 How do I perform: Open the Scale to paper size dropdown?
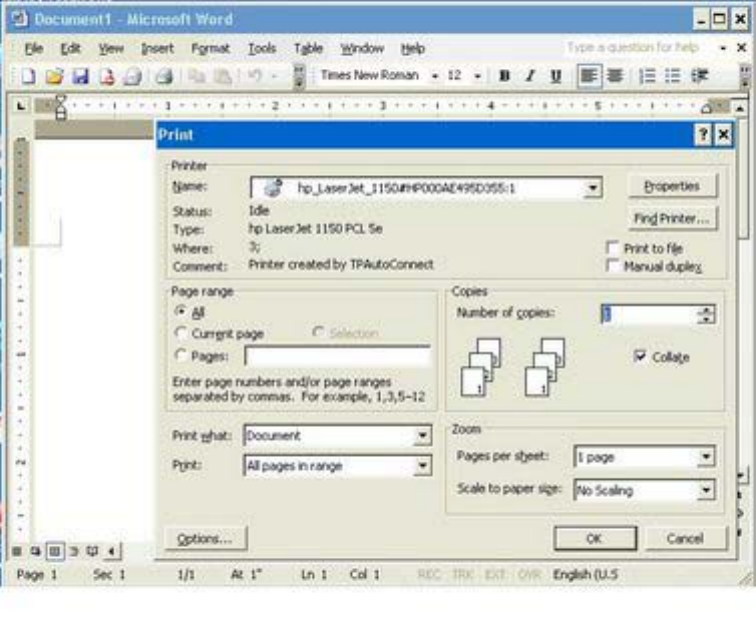(x=706, y=490)
